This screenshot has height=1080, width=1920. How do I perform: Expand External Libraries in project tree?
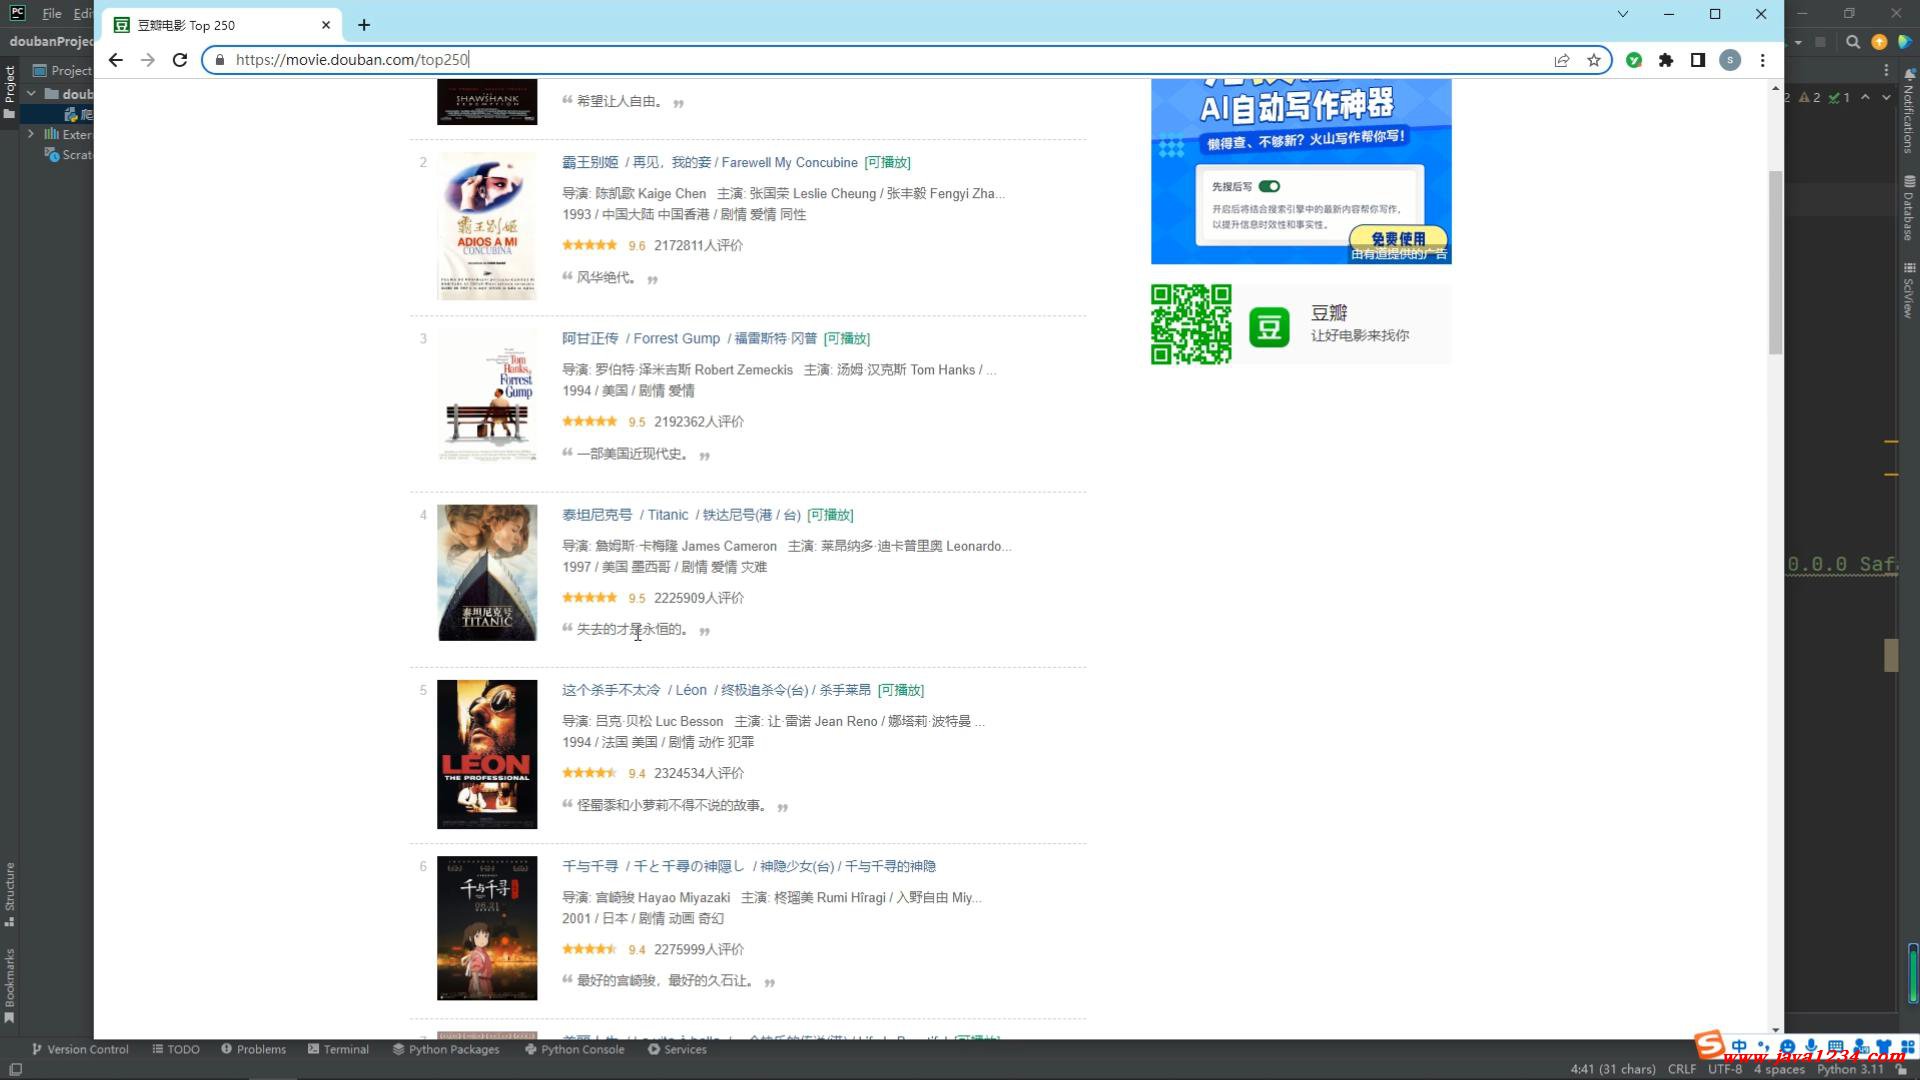31,134
